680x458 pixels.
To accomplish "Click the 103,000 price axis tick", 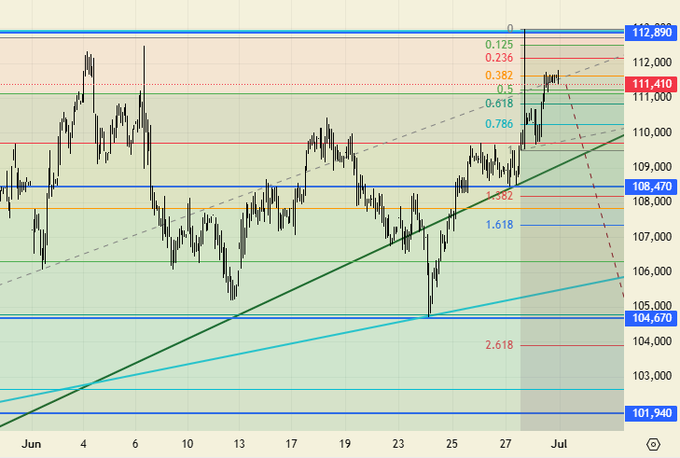I will coord(652,376).
